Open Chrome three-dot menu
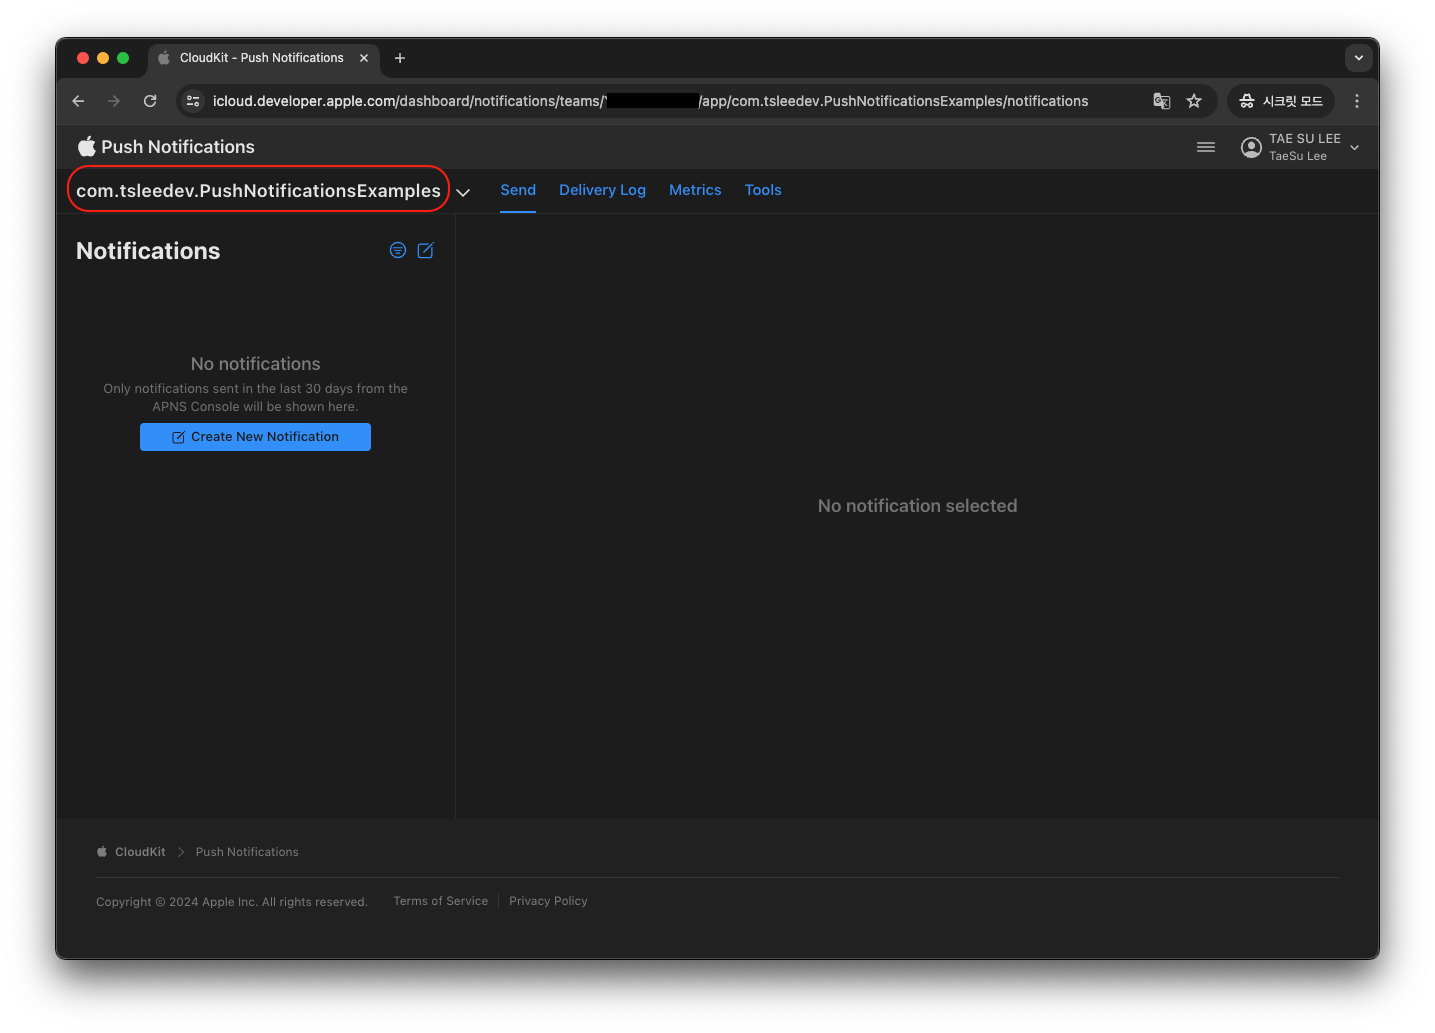The image size is (1435, 1033). click(x=1357, y=101)
